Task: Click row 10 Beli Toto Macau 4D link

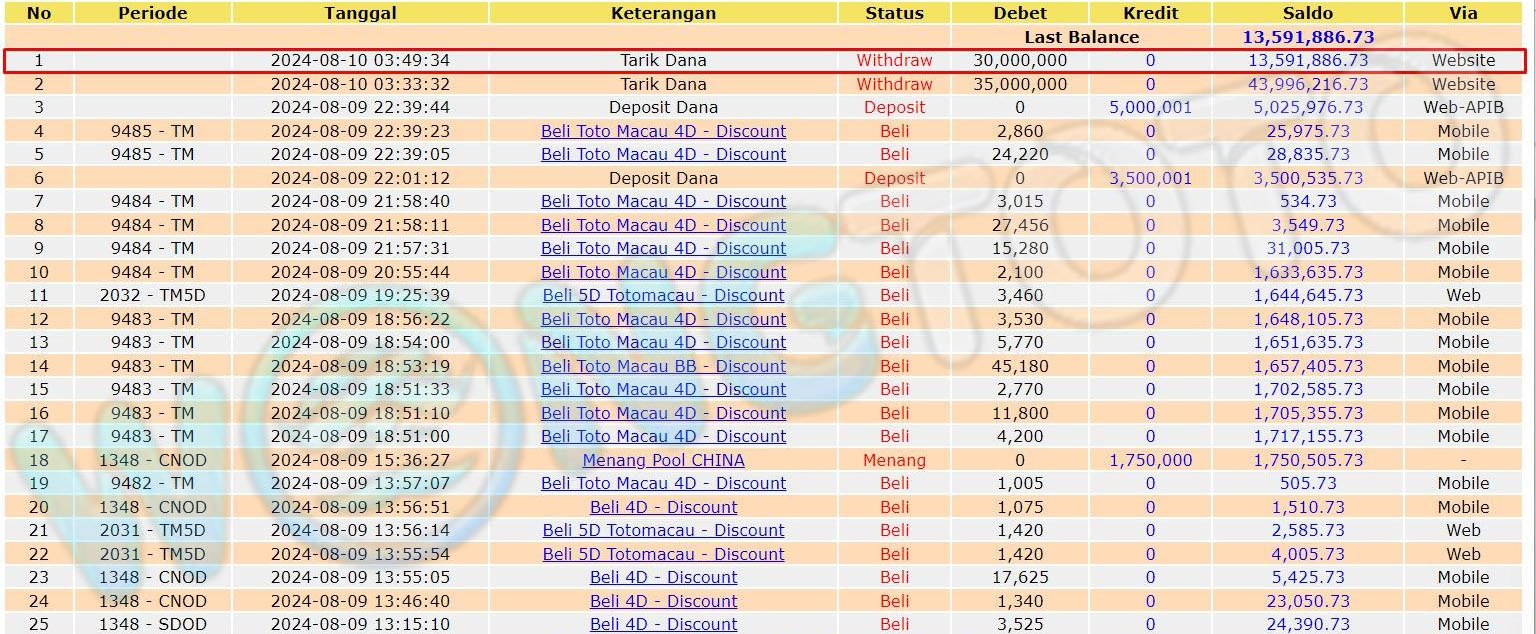Action: (663, 272)
